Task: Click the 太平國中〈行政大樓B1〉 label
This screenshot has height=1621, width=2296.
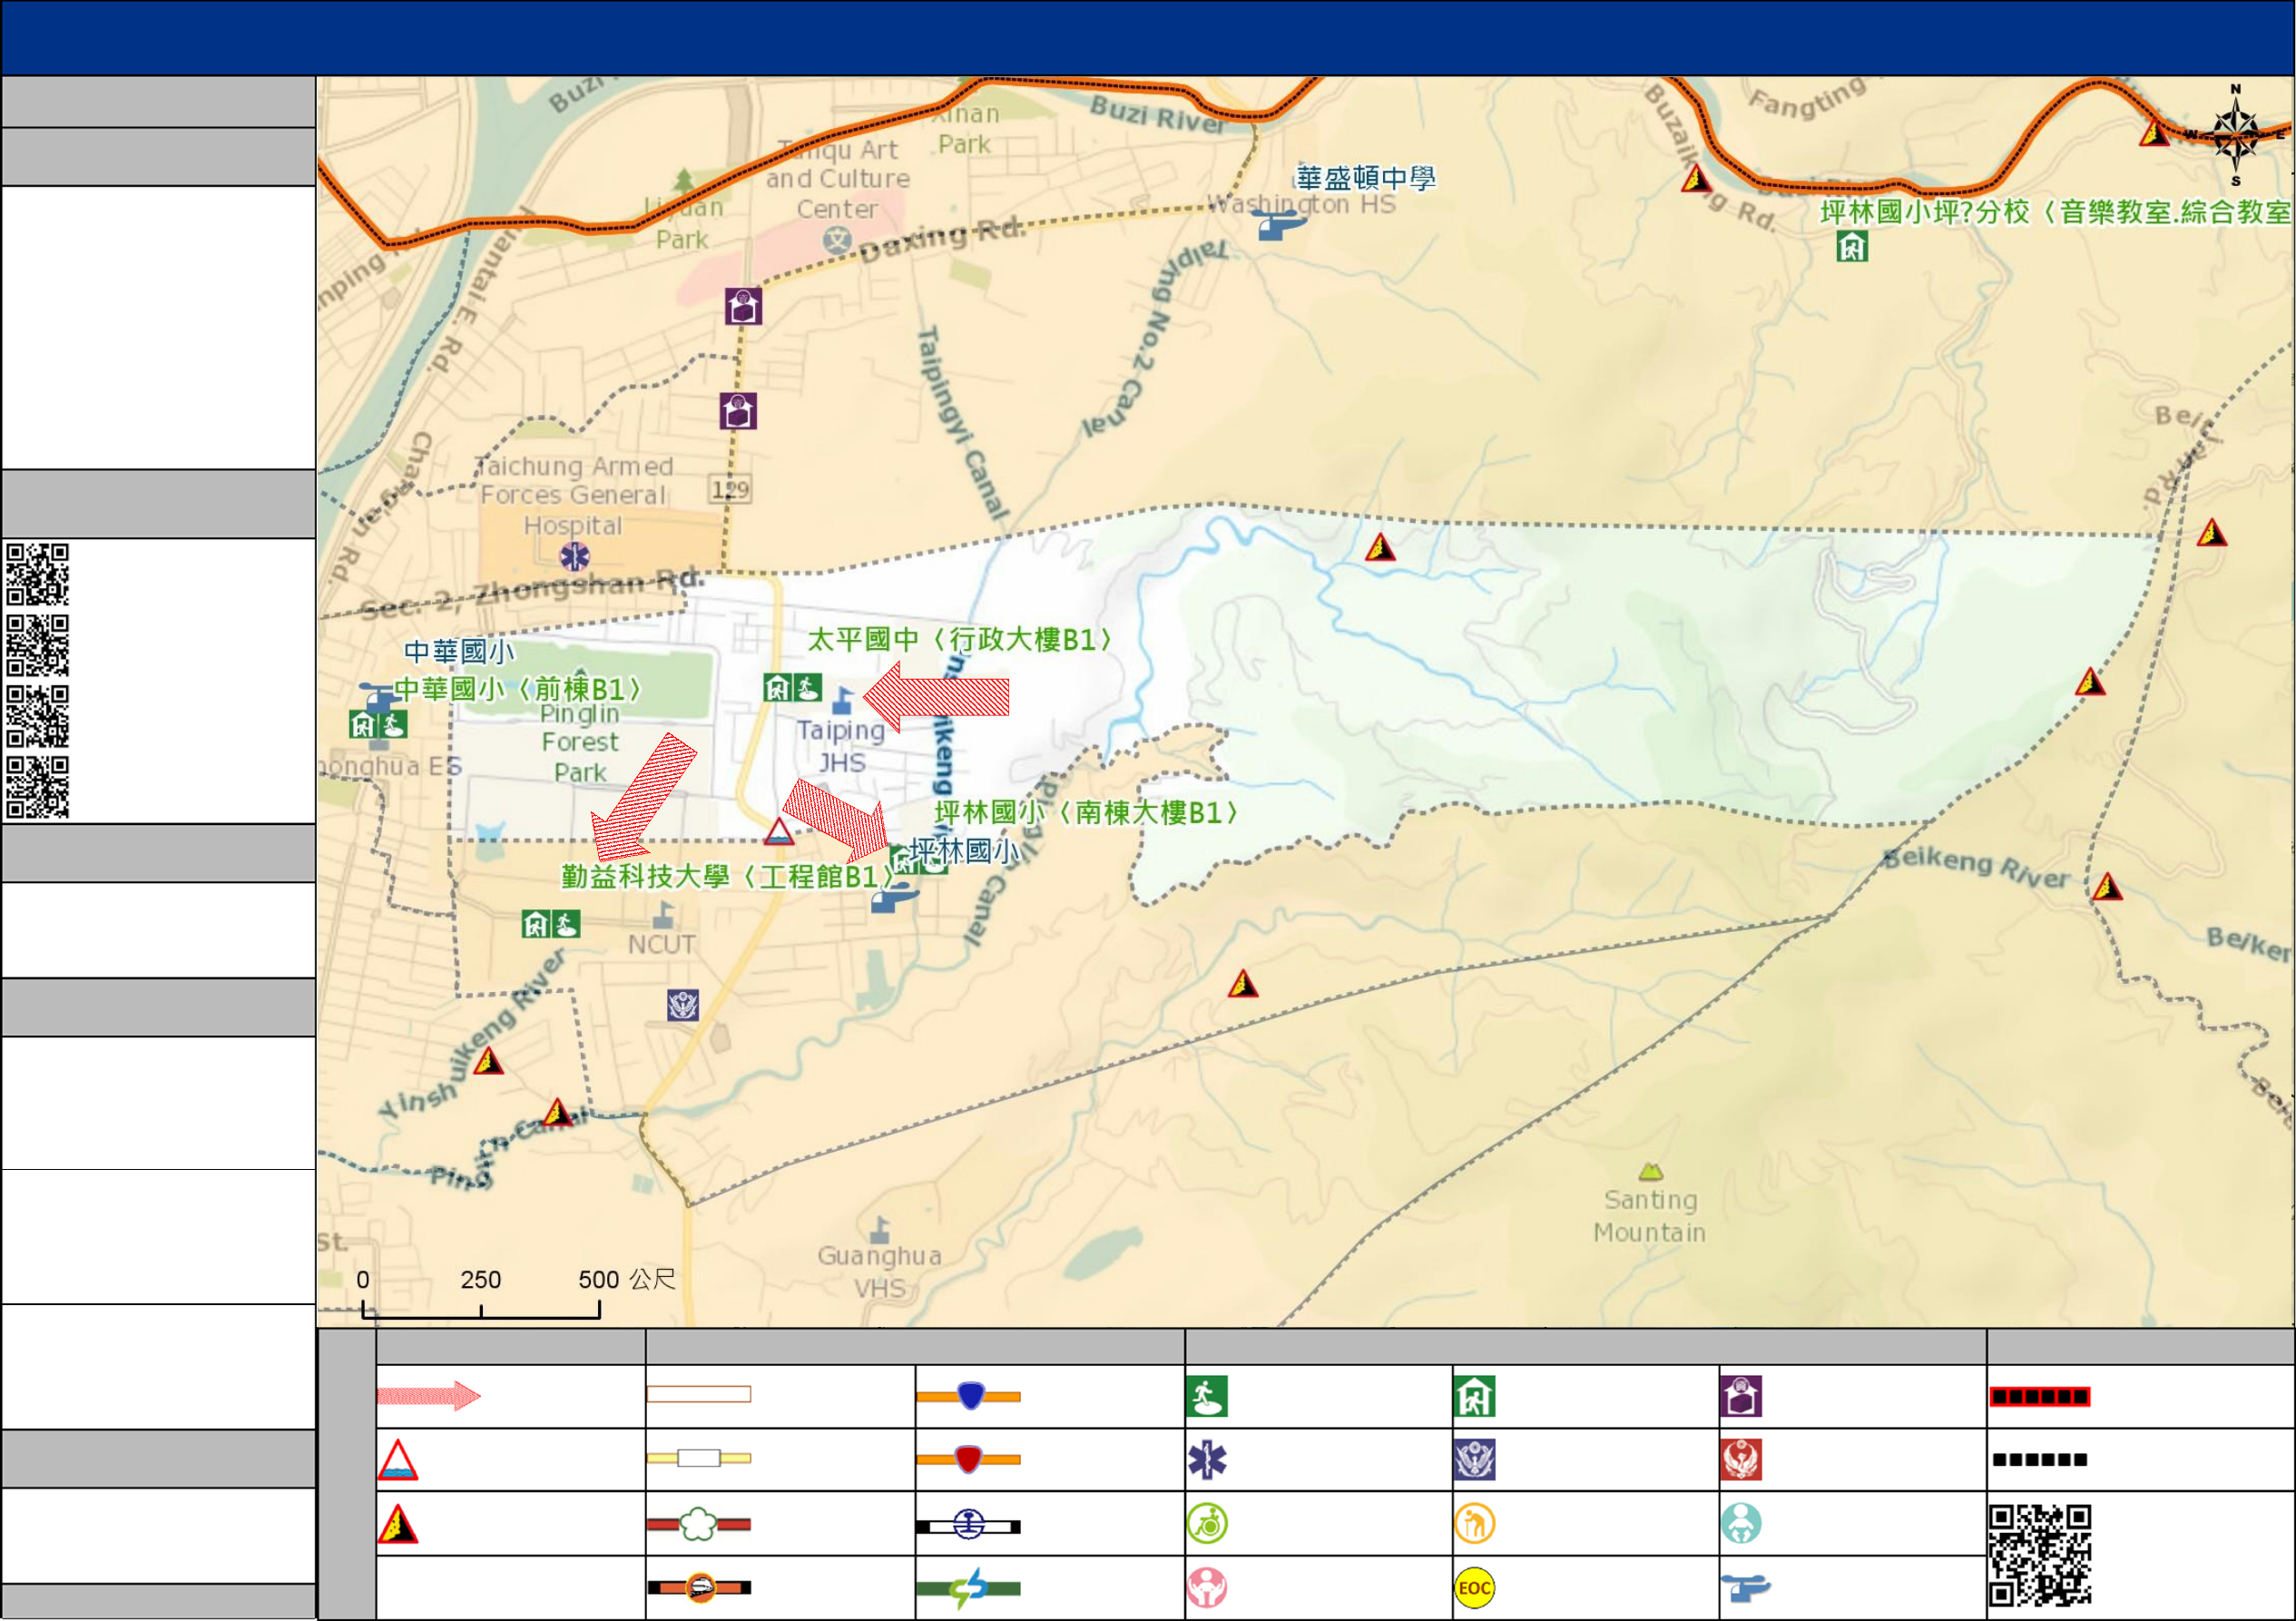Action: point(959,640)
